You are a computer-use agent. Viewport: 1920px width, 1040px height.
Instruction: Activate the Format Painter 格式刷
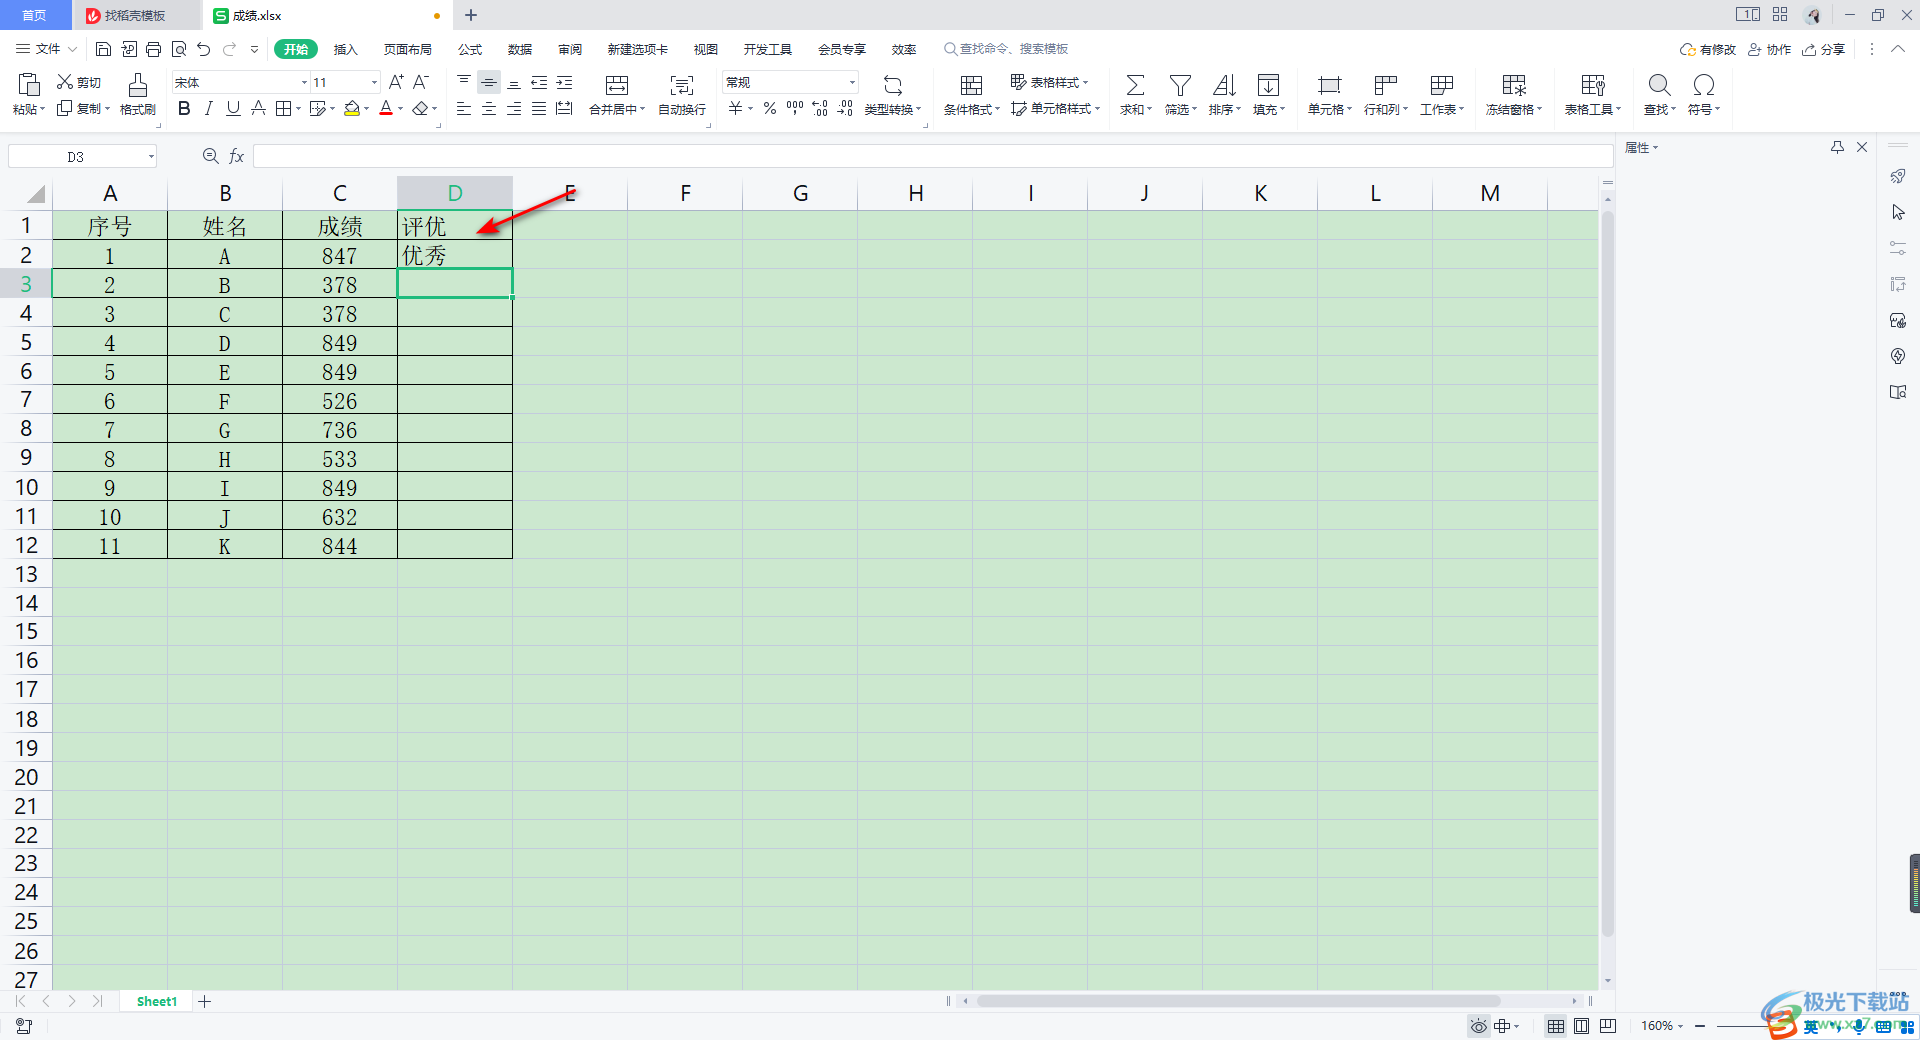tap(138, 95)
